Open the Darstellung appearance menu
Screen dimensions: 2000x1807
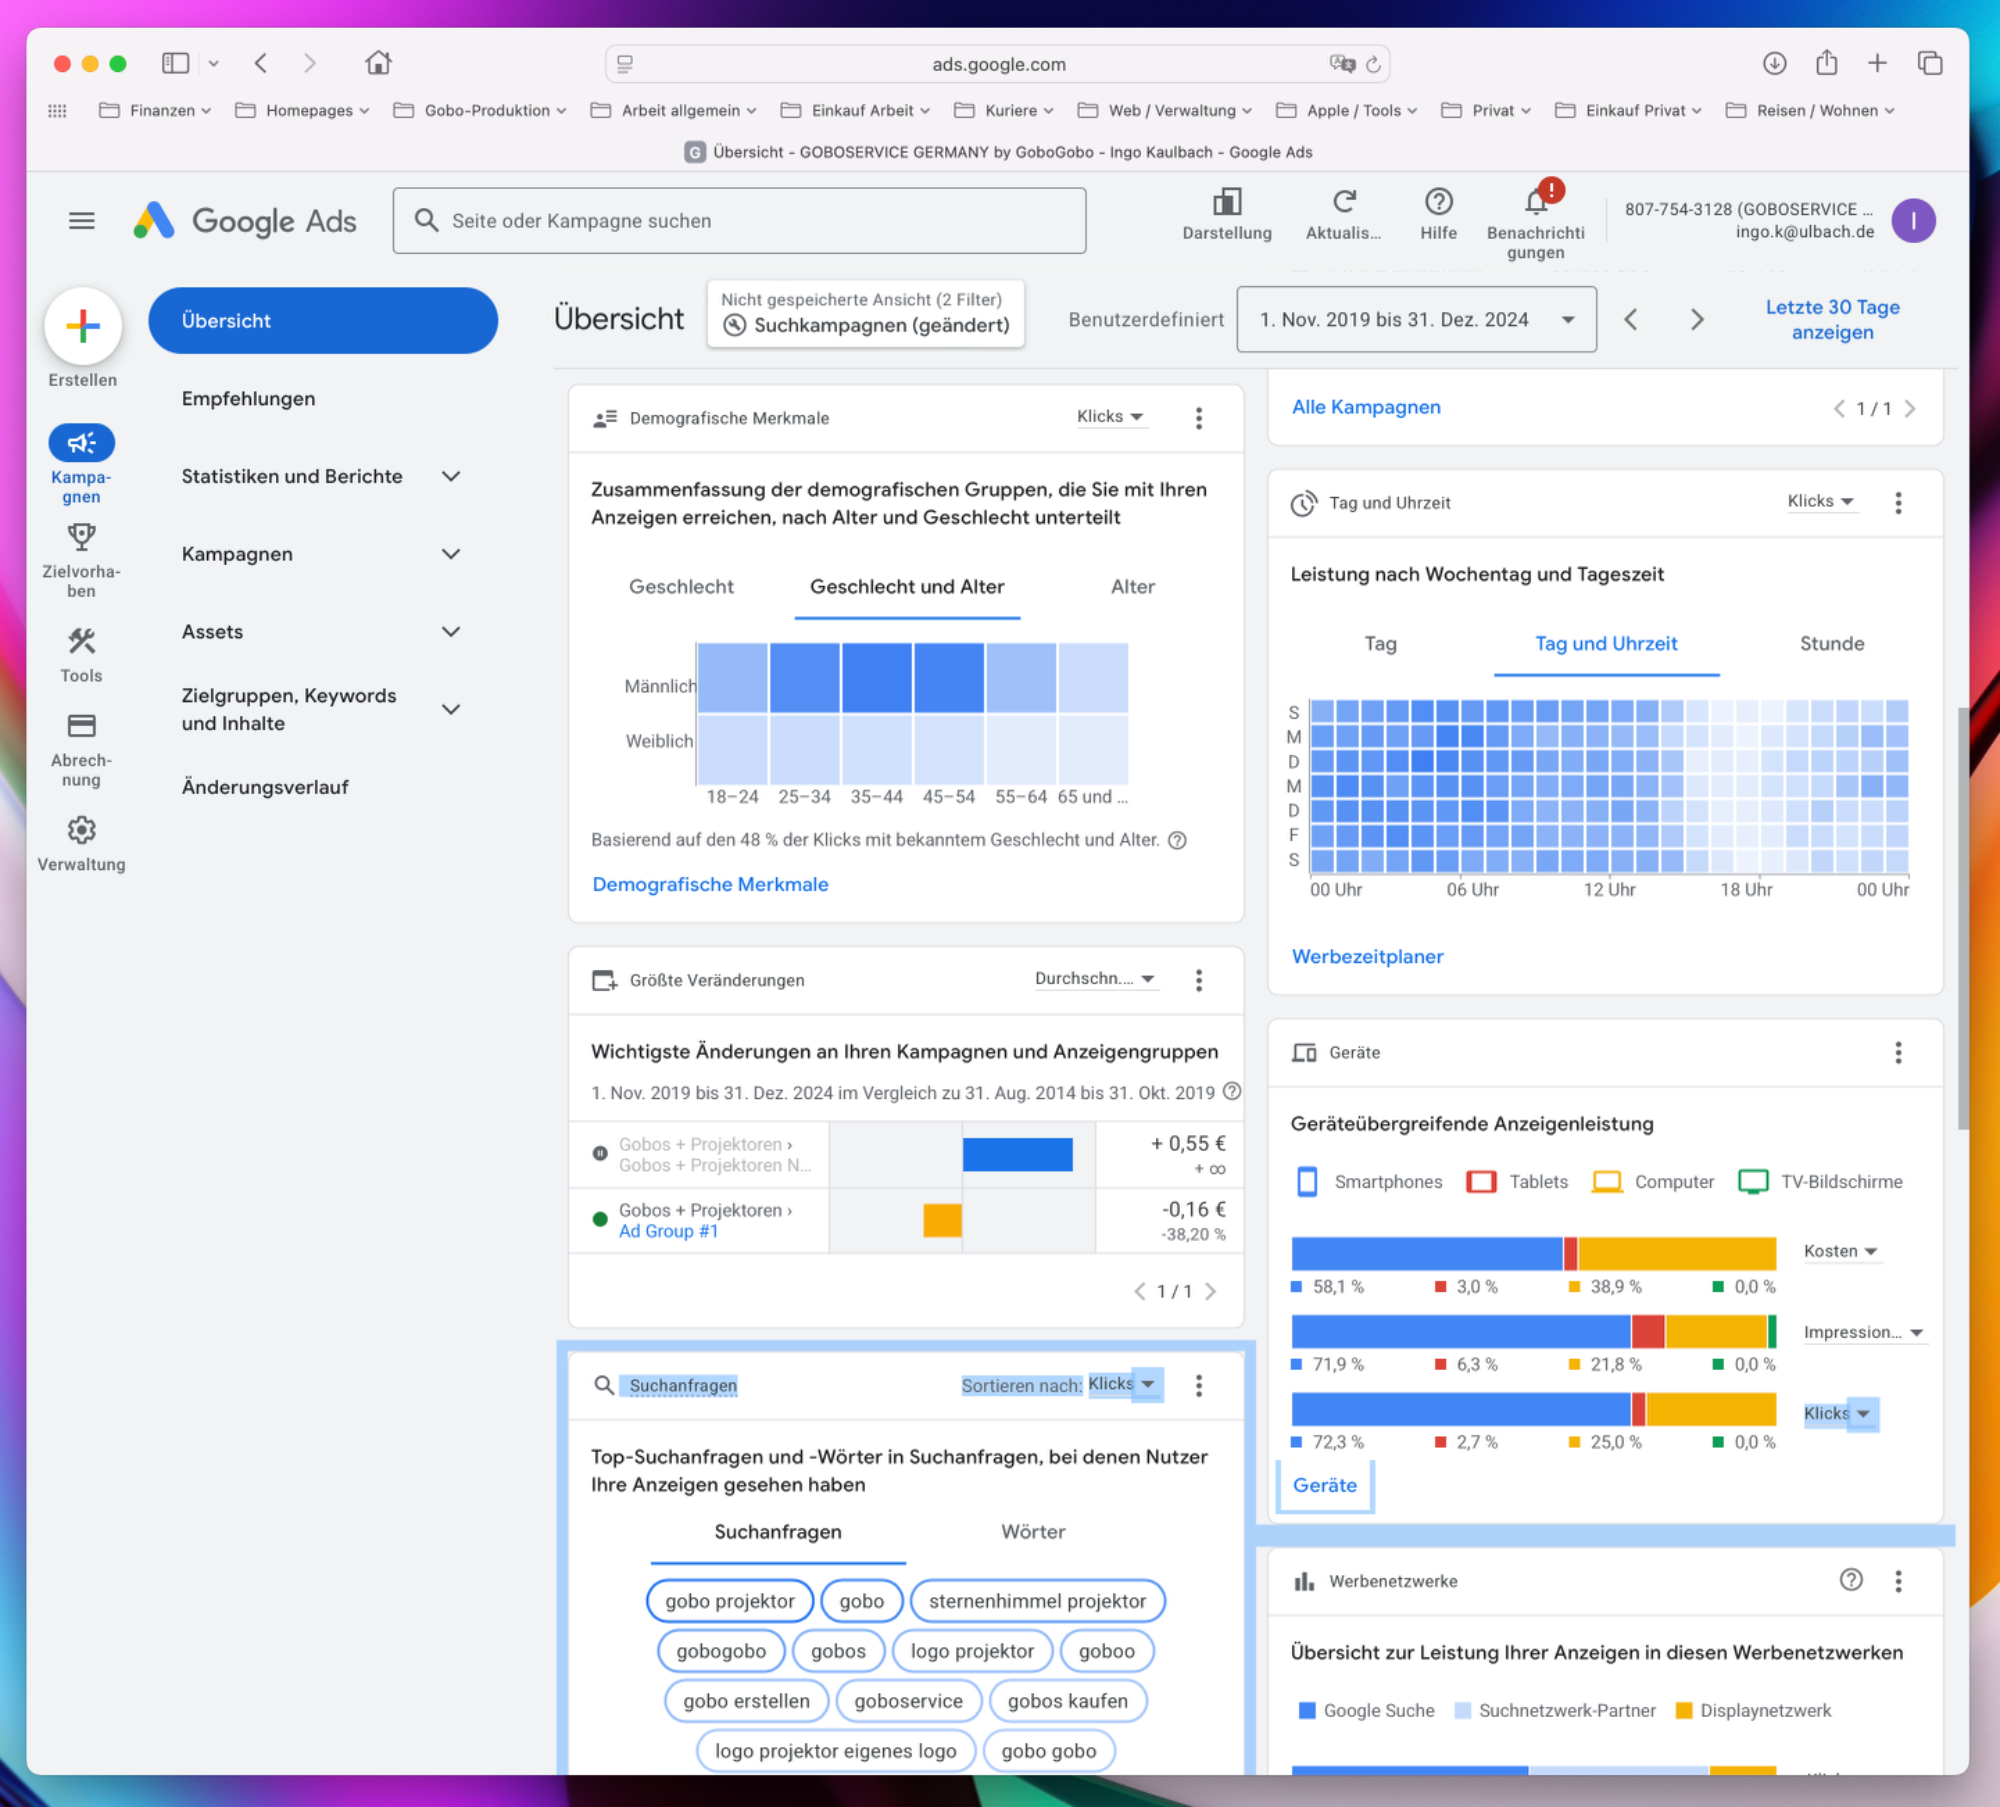pos(1226,203)
